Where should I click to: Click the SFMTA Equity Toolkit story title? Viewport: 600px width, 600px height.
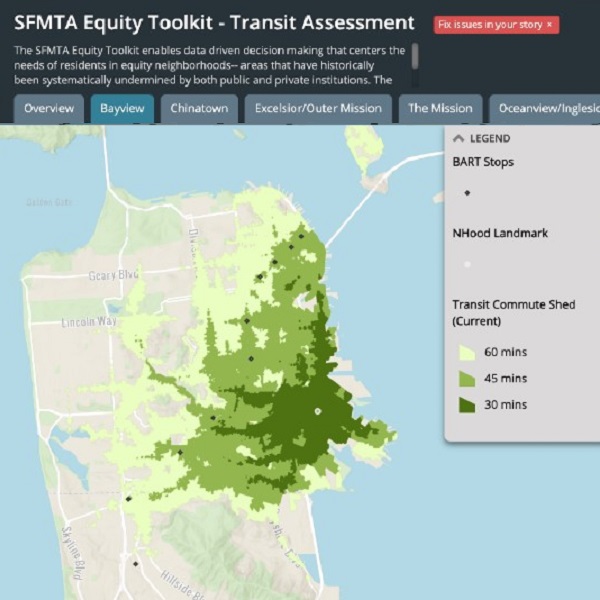[214, 22]
